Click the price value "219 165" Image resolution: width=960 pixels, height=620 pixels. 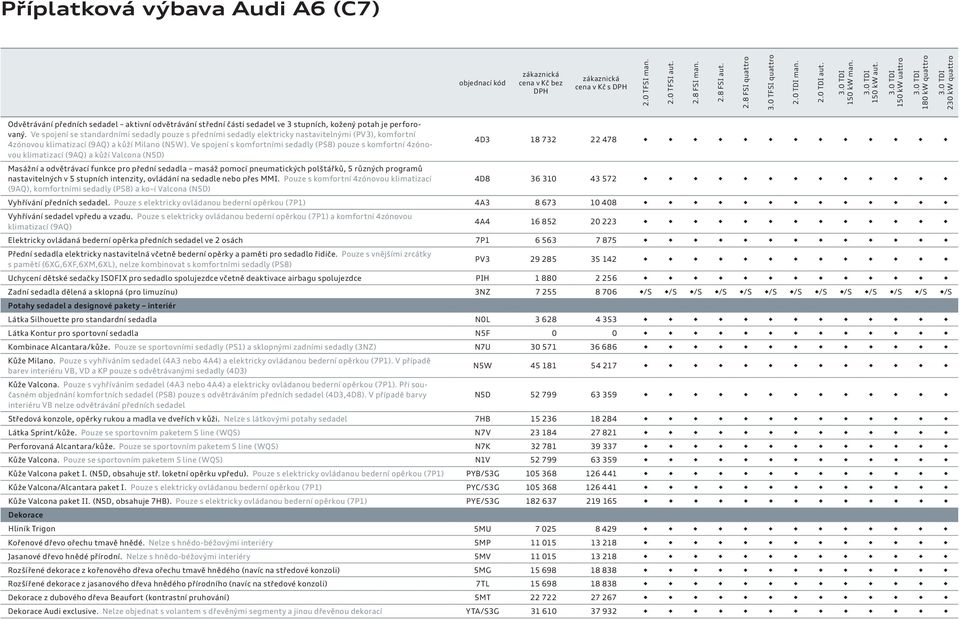pyautogui.click(x=601, y=501)
